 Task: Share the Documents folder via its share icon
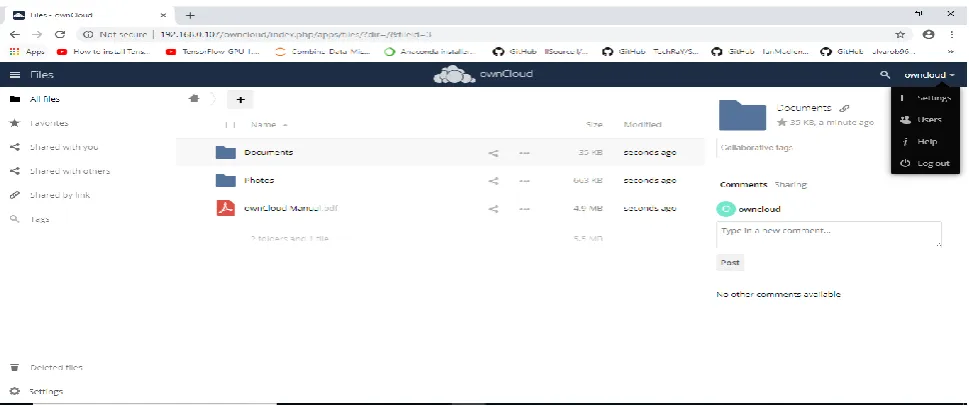click(x=493, y=153)
